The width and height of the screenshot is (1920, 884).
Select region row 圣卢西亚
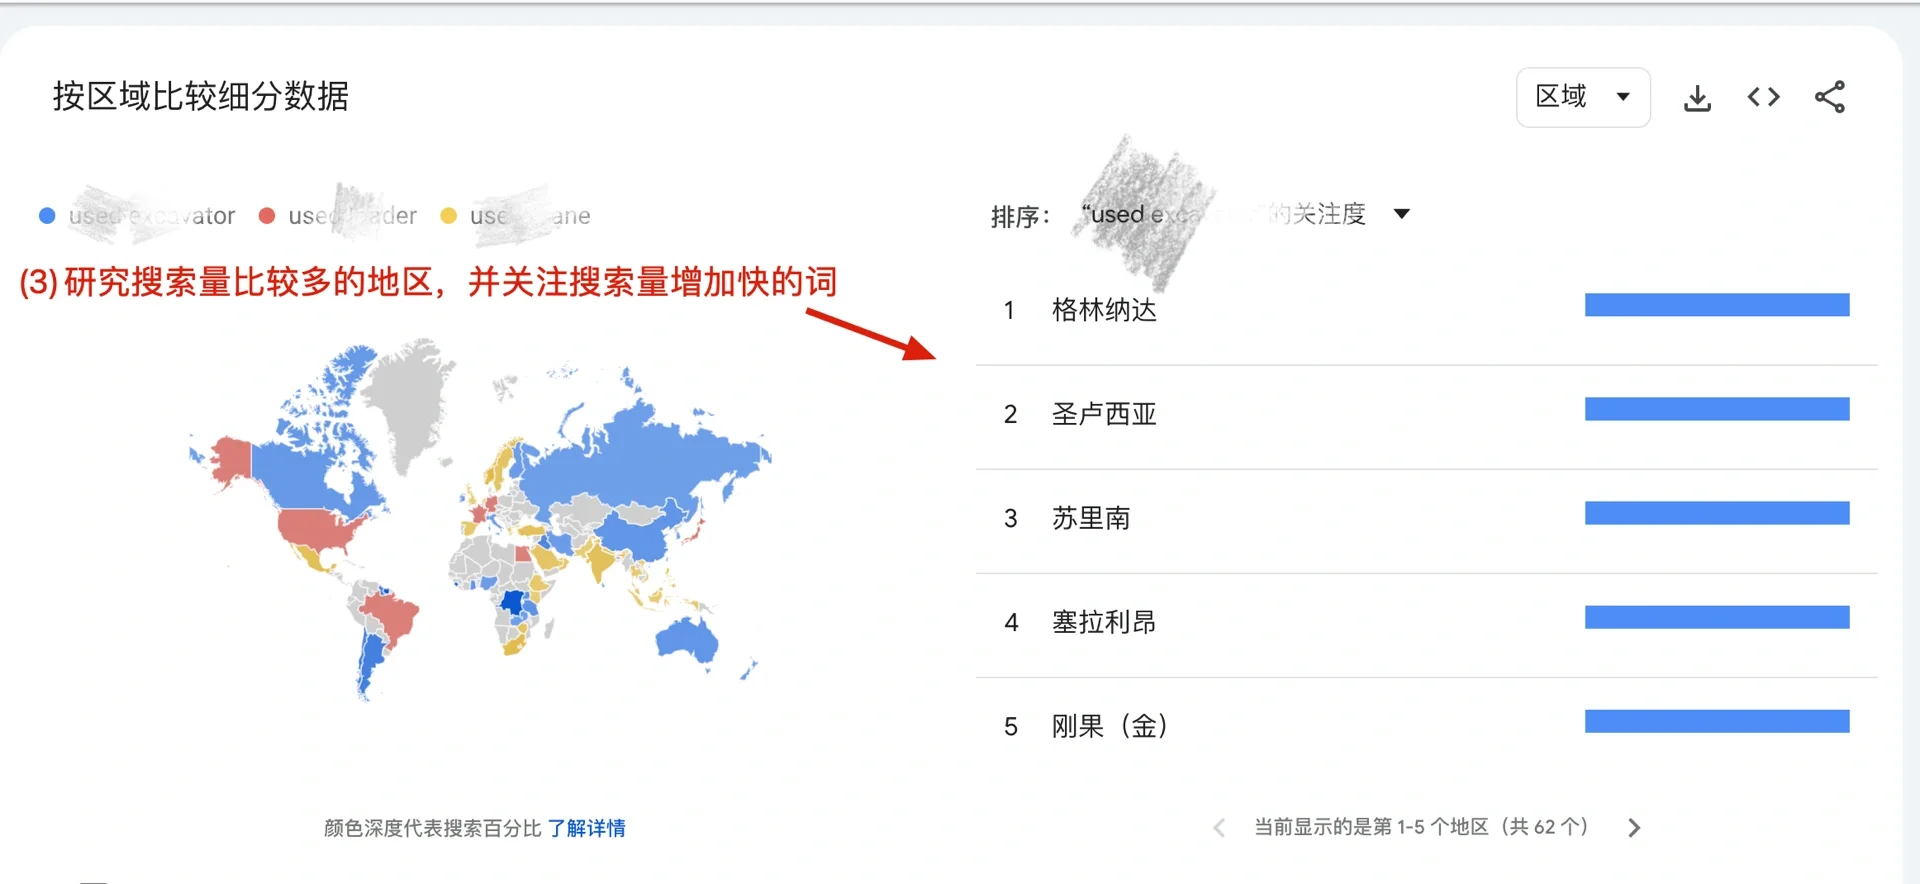1426,415
